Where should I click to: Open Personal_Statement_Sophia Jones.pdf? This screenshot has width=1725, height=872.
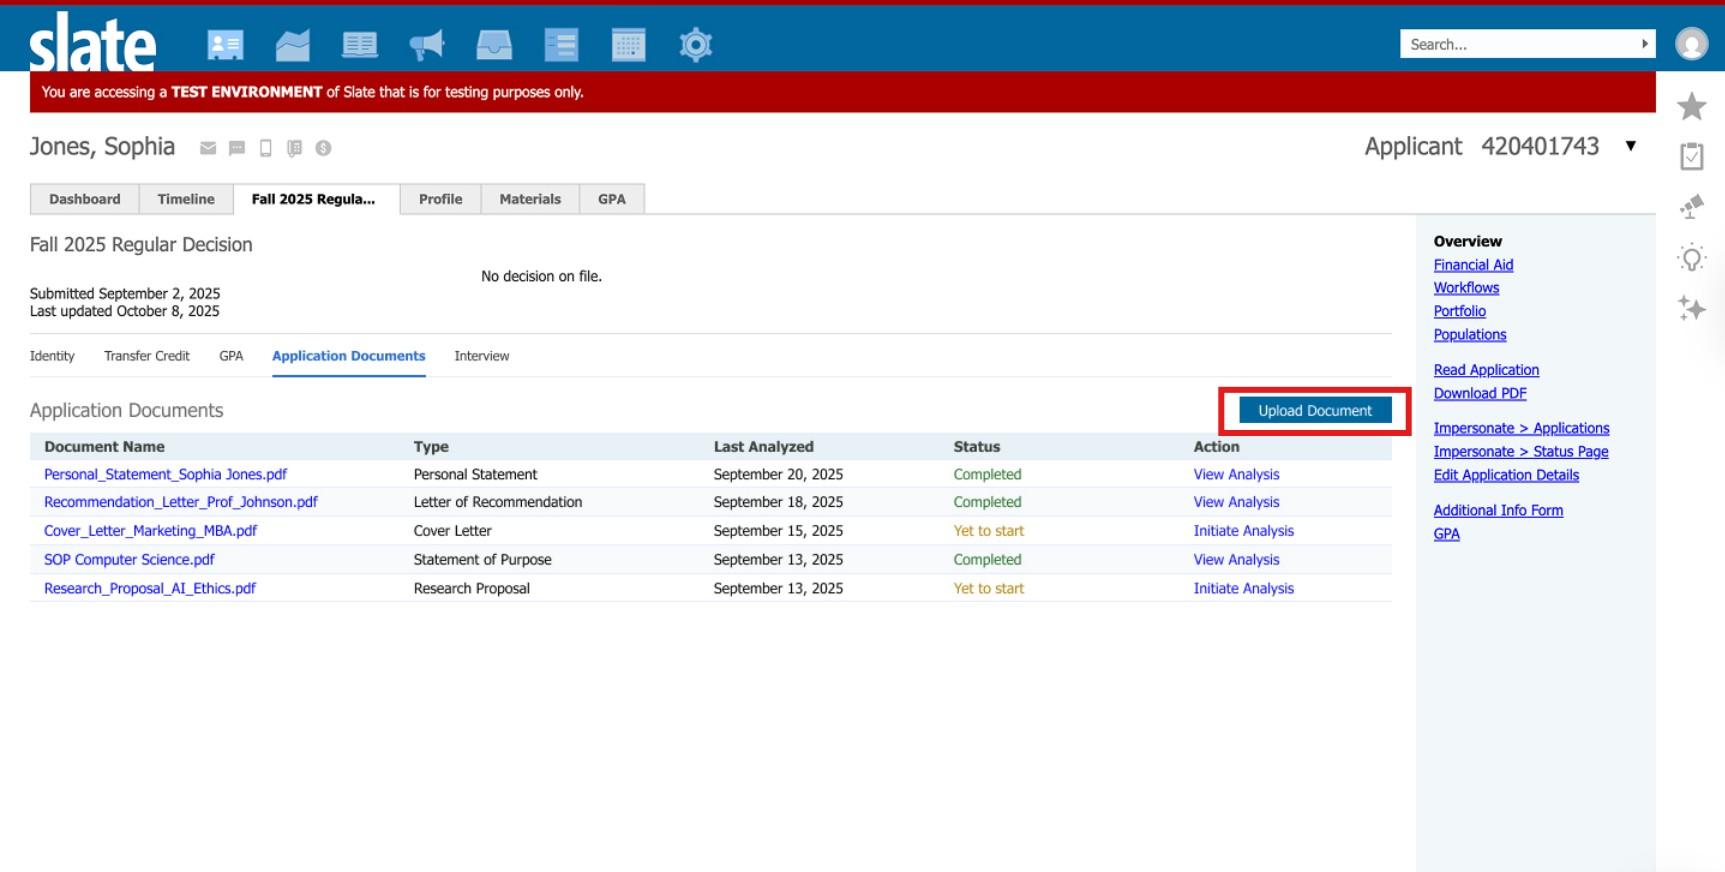165,474
